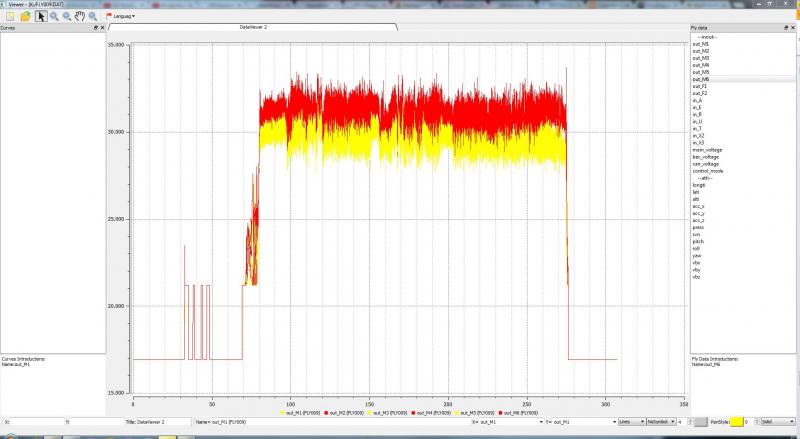
Task: Select in_R in Fly data list
Action: tap(697, 115)
